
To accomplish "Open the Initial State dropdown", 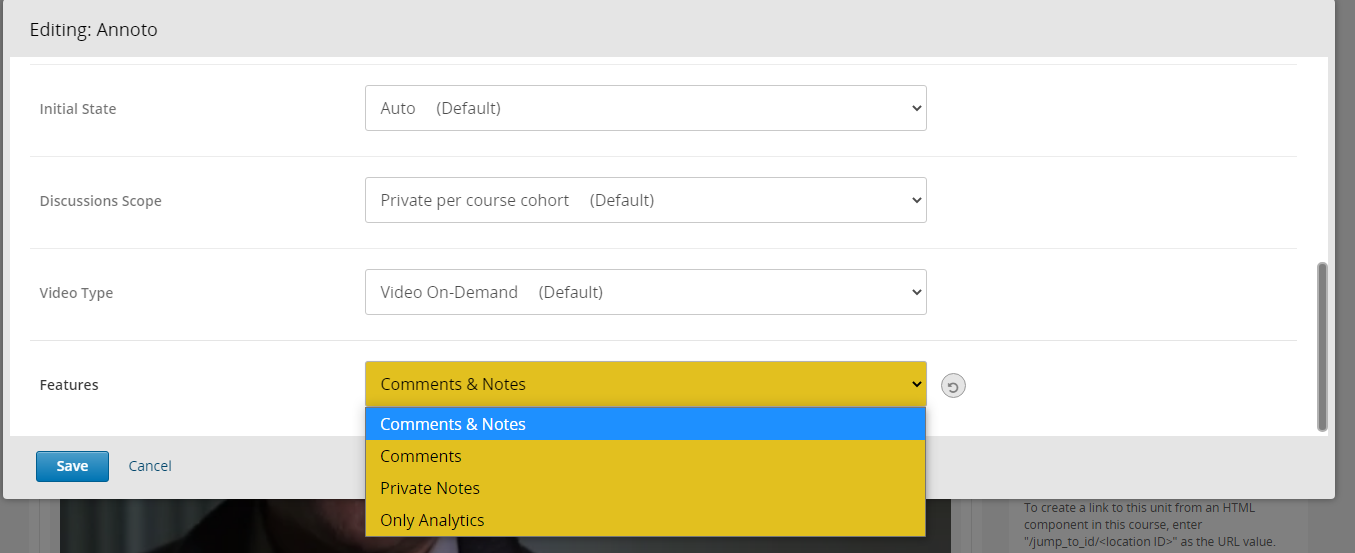I will [x=646, y=108].
